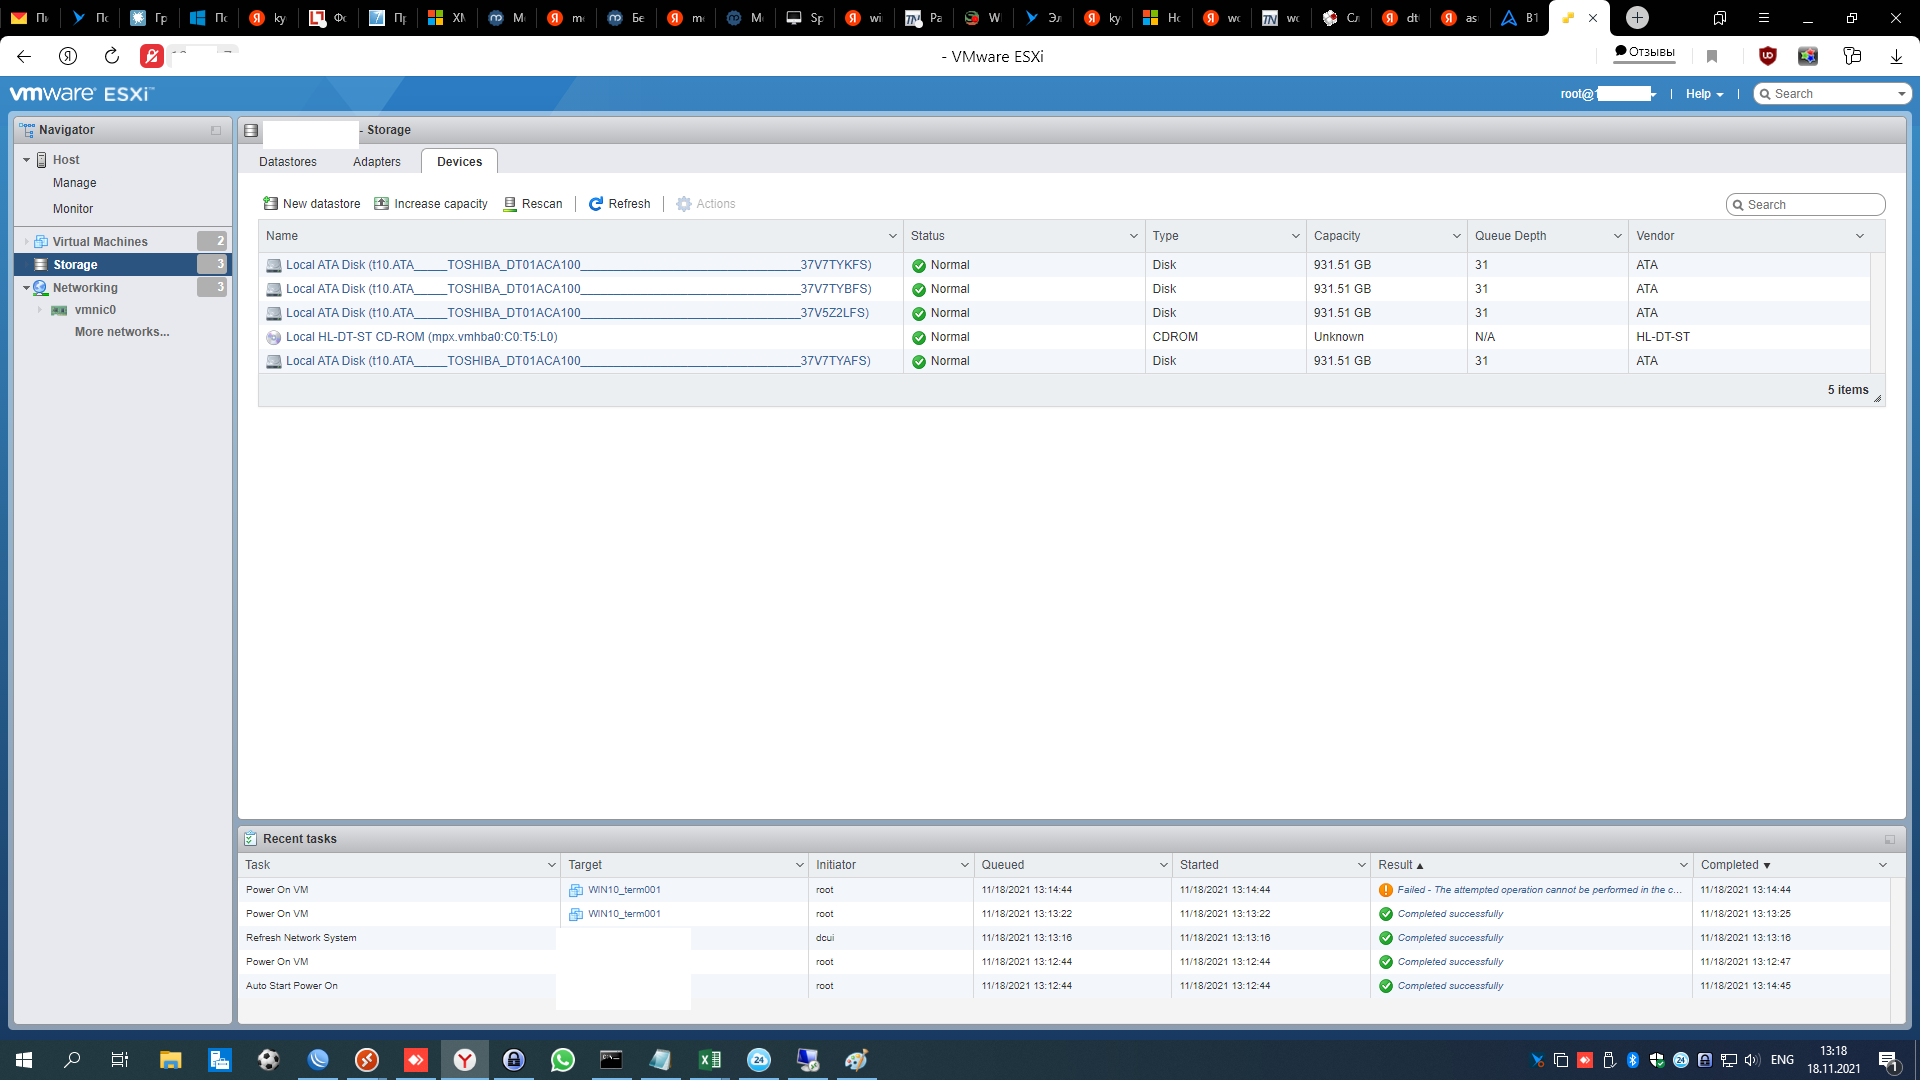Click the top ESXi Search field
Image resolution: width=1920 pixels, height=1080 pixels.
[1833, 94]
